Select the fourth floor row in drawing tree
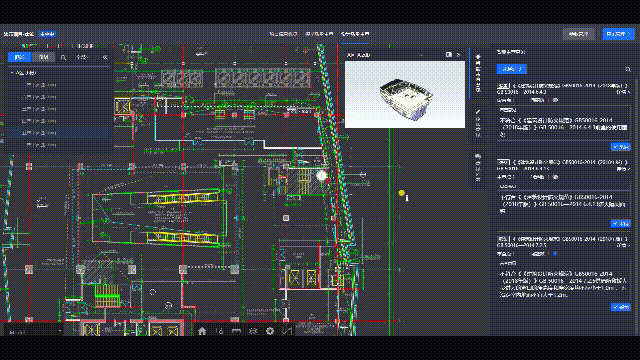 59,121
